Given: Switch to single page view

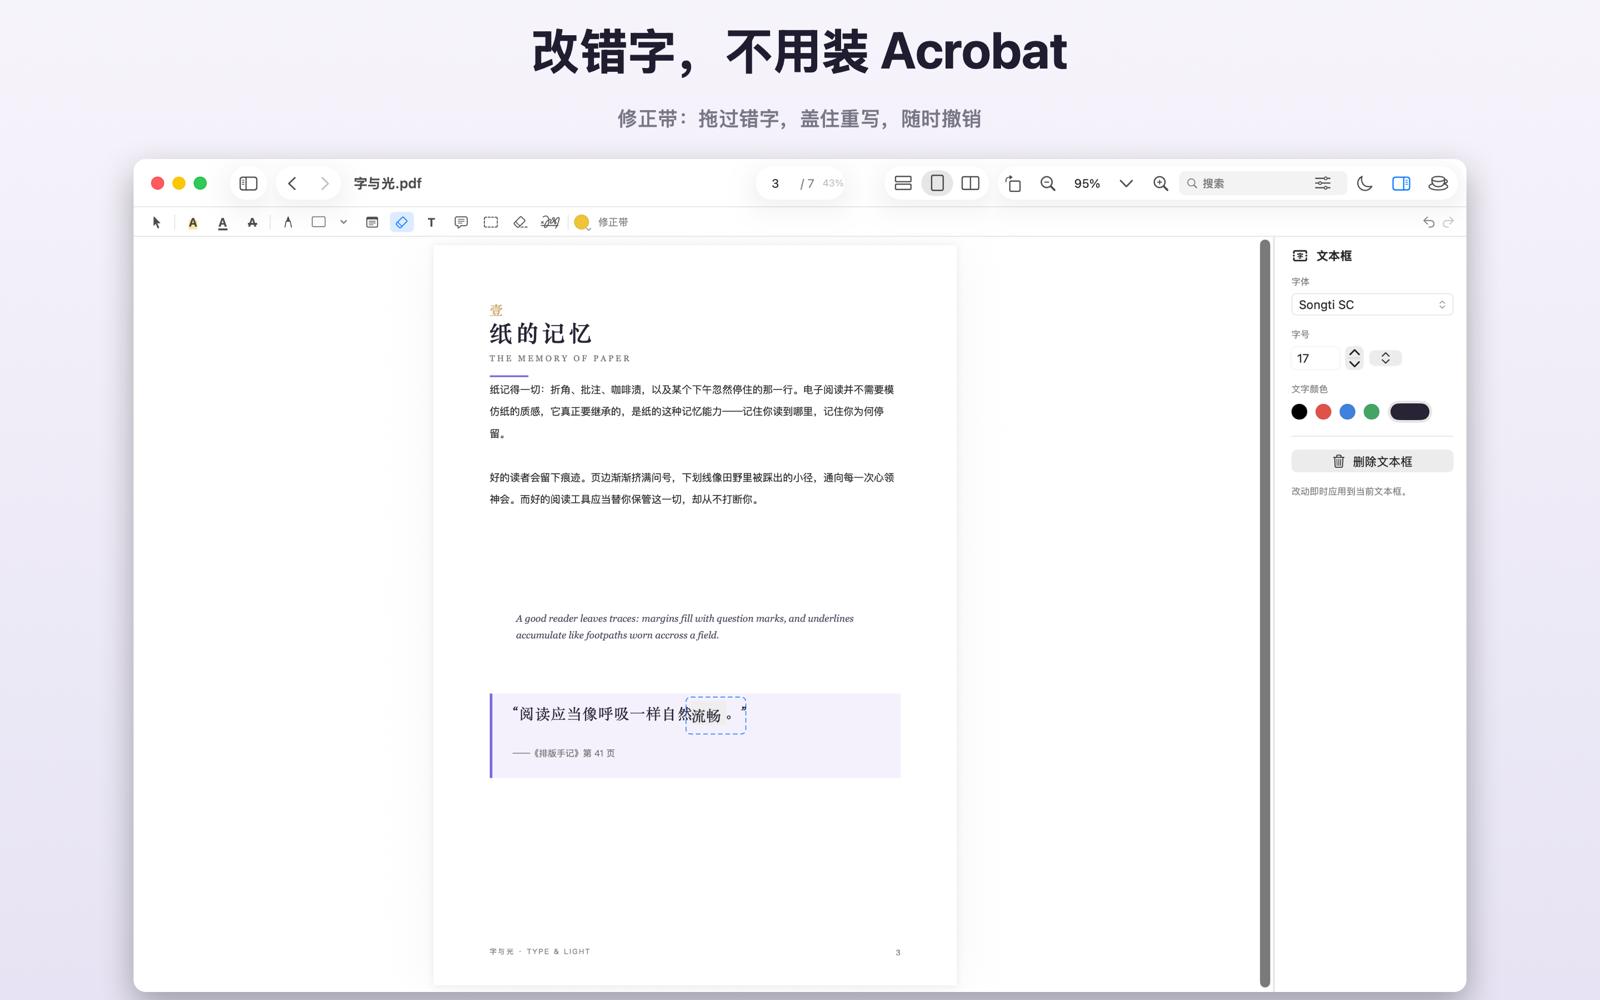Looking at the screenshot, I should [x=937, y=183].
